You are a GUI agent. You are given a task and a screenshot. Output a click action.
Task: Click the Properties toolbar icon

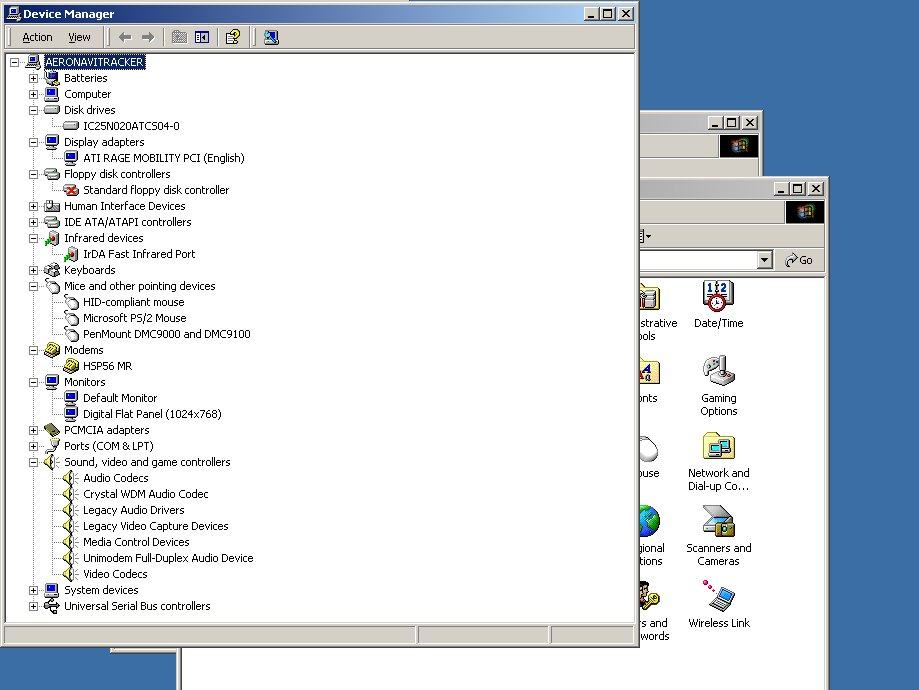(232, 37)
